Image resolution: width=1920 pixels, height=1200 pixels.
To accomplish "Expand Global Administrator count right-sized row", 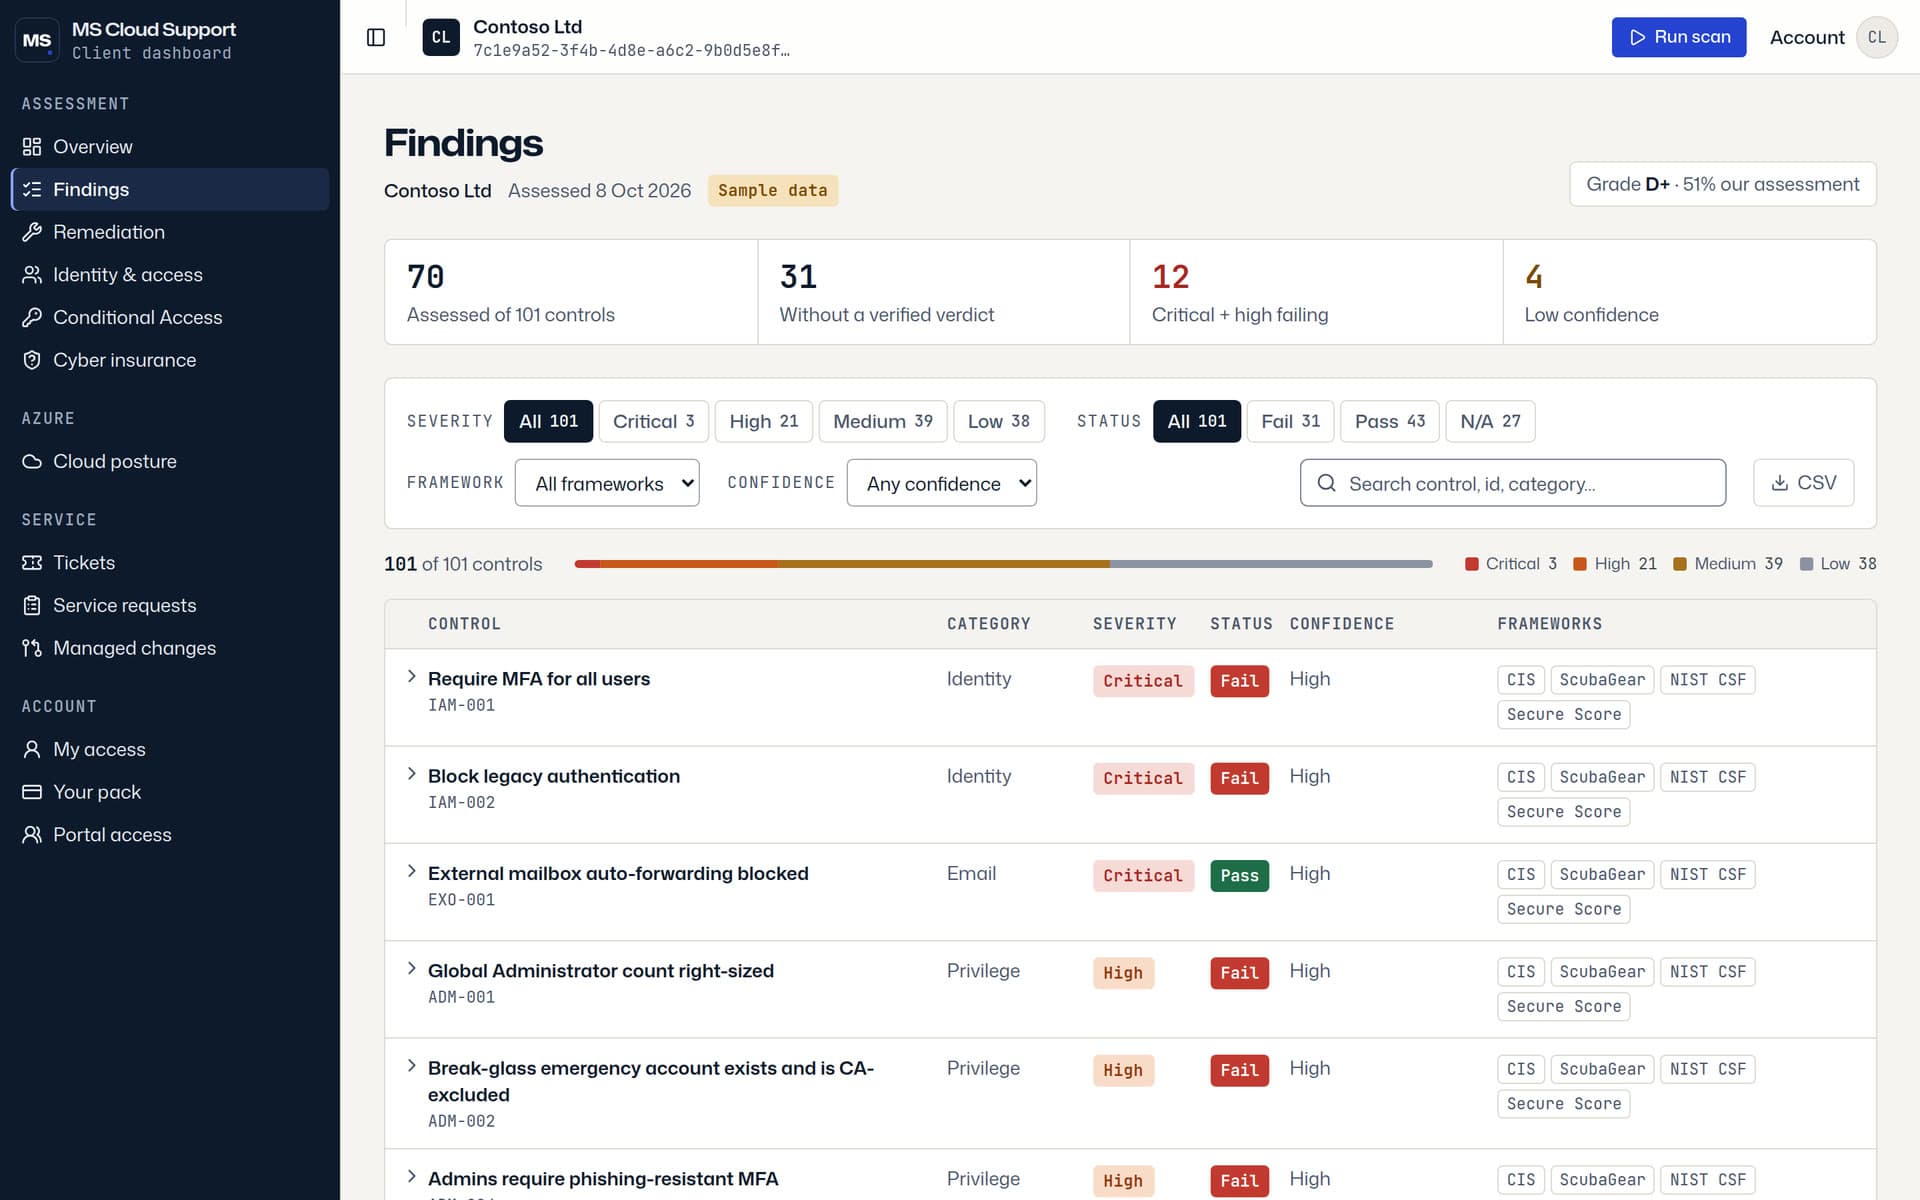I will pos(411,968).
